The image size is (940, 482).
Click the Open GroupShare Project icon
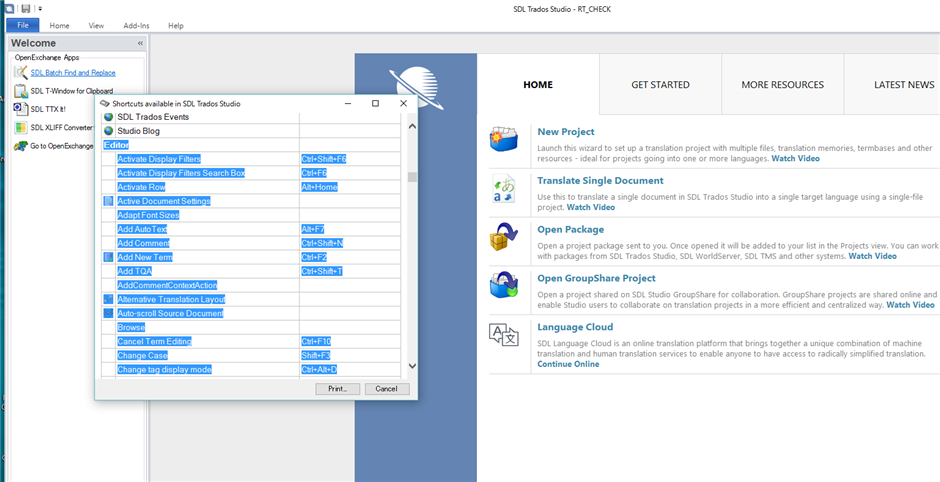[x=504, y=285]
